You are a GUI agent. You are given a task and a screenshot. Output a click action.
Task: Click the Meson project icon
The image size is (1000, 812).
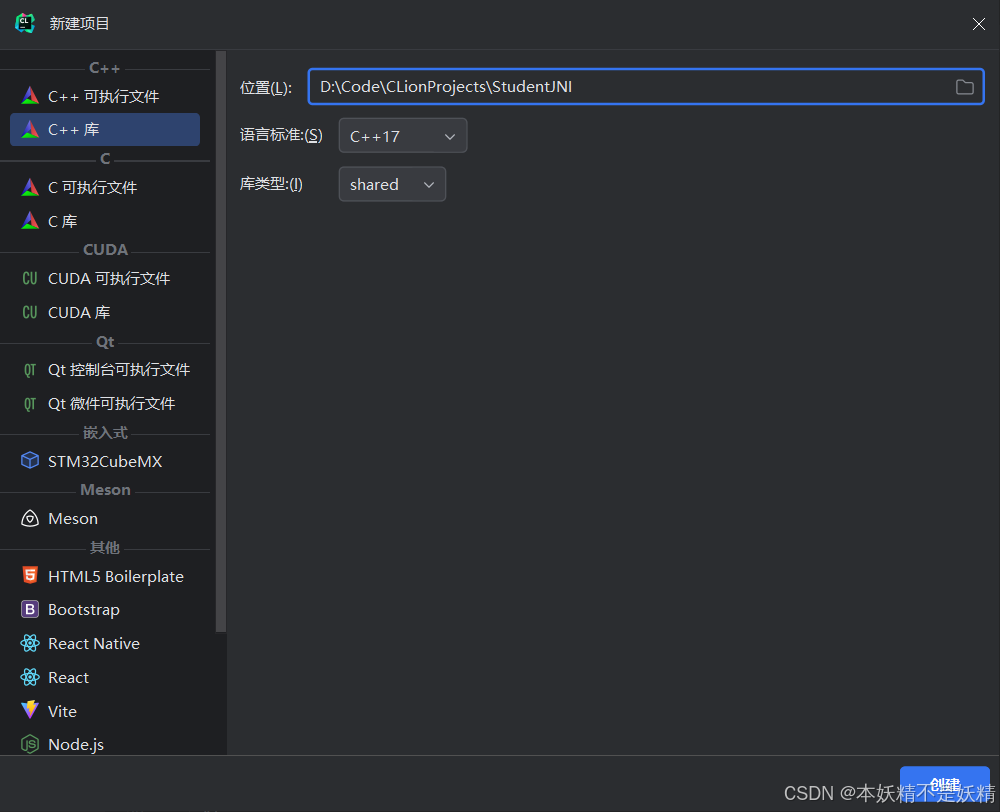click(30, 518)
